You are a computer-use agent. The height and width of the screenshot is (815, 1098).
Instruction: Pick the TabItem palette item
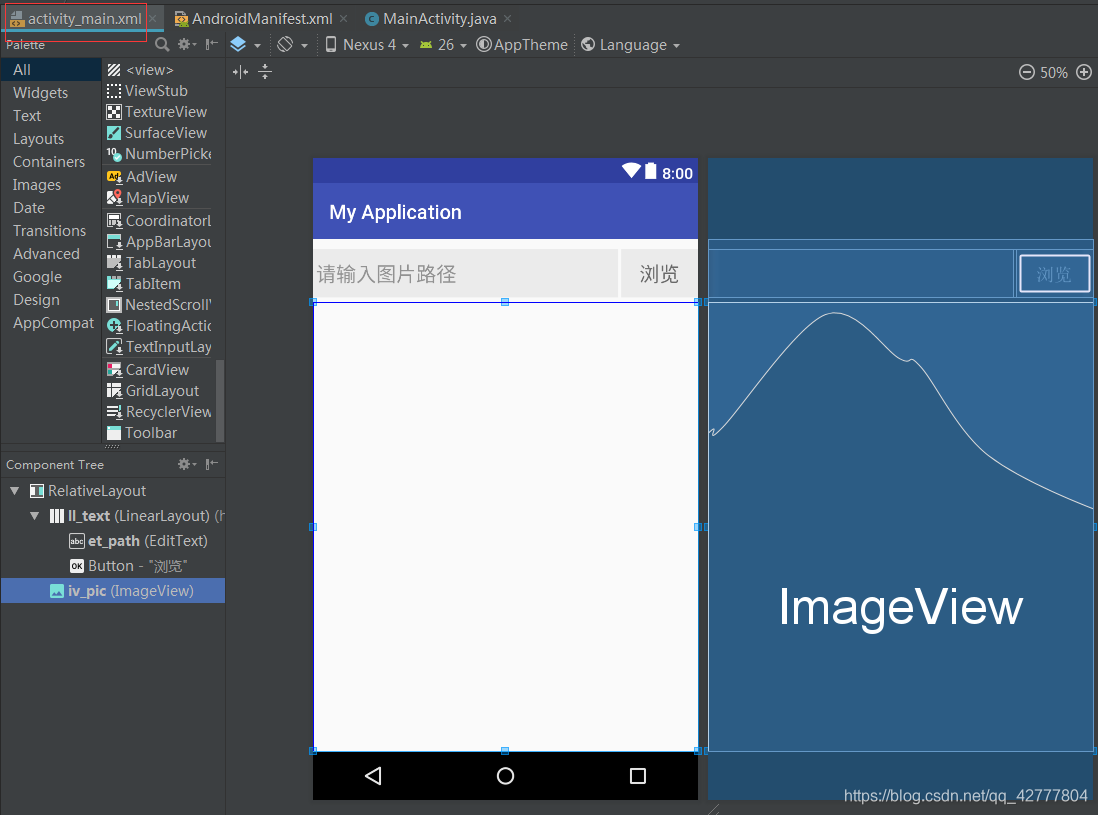[158, 284]
